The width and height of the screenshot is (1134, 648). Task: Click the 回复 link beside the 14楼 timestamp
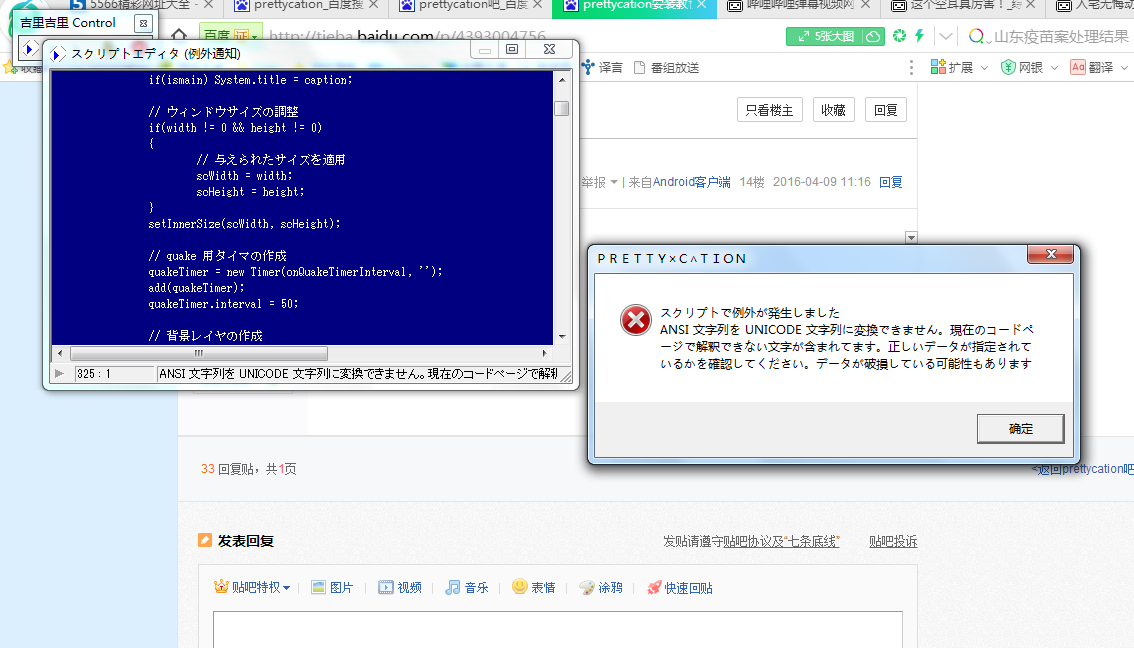click(x=890, y=182)
